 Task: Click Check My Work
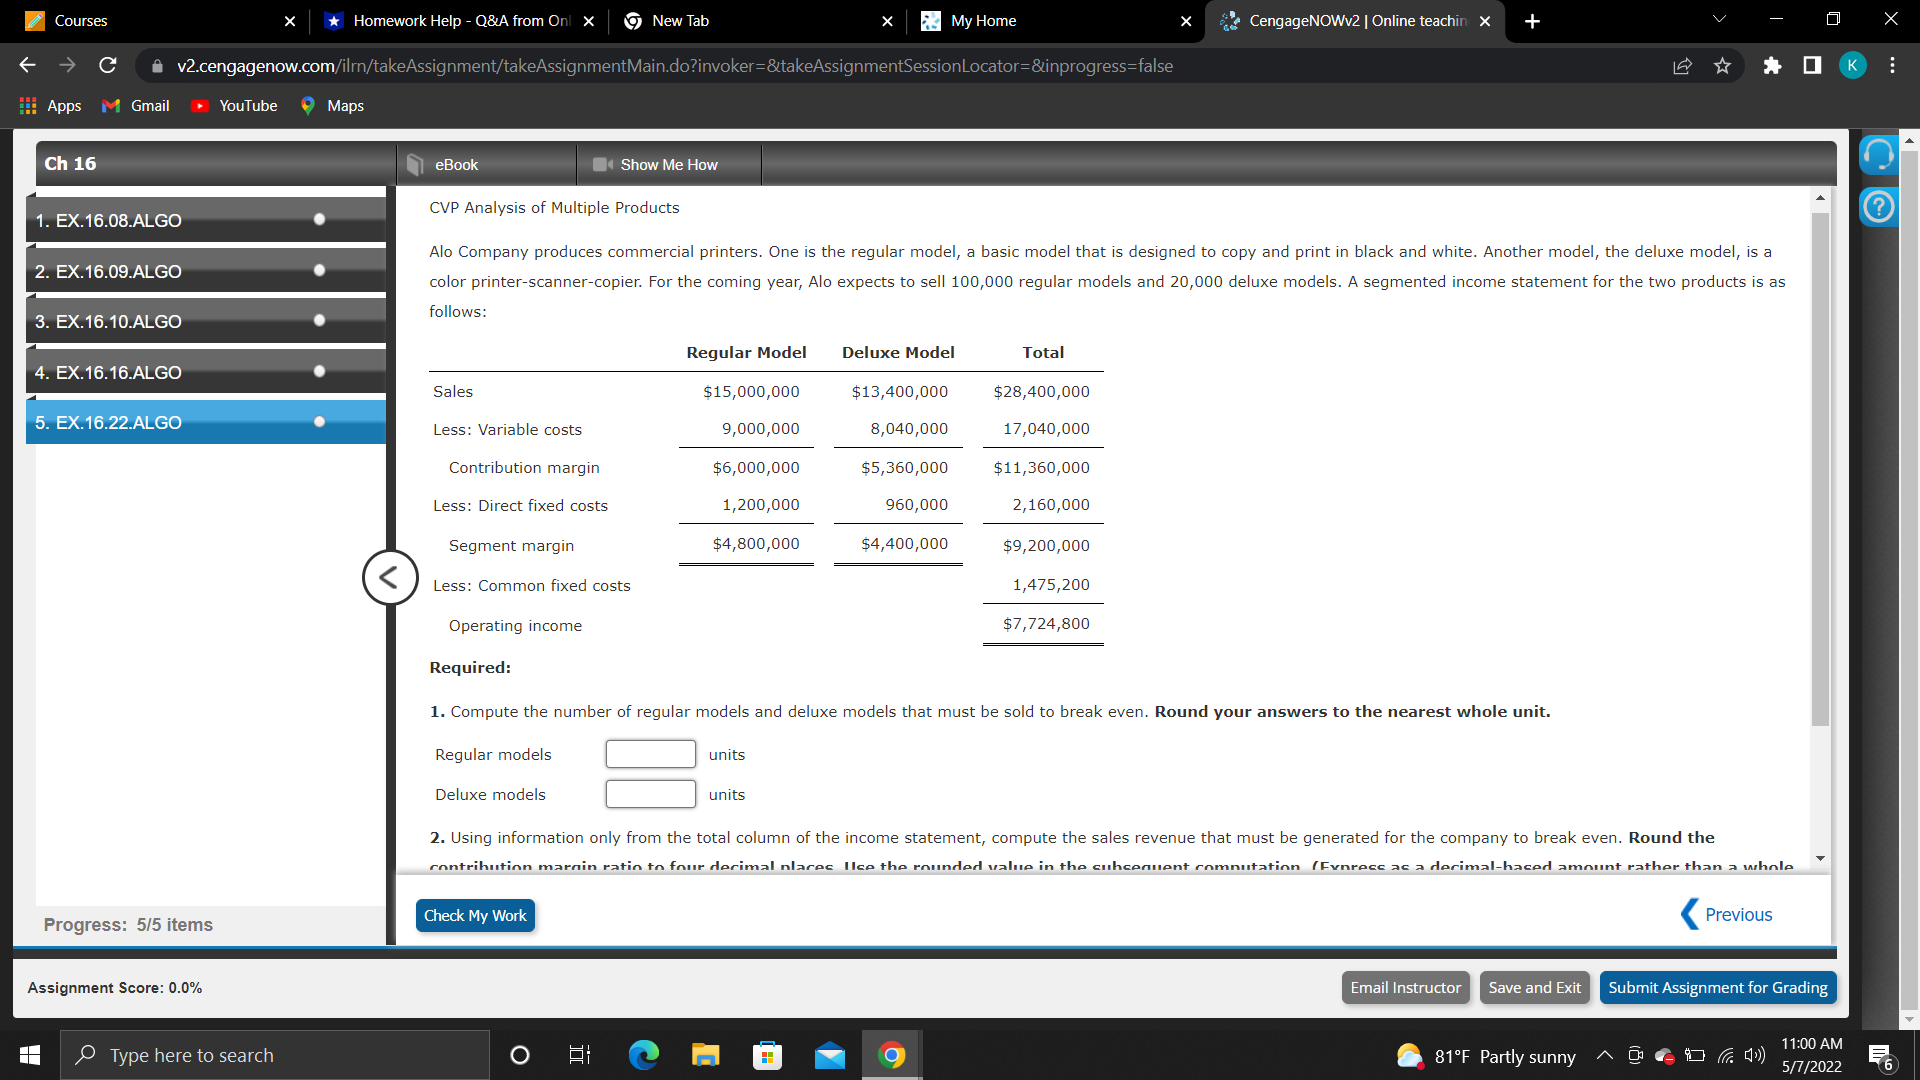pyautogui.click(x=474, y=915)
